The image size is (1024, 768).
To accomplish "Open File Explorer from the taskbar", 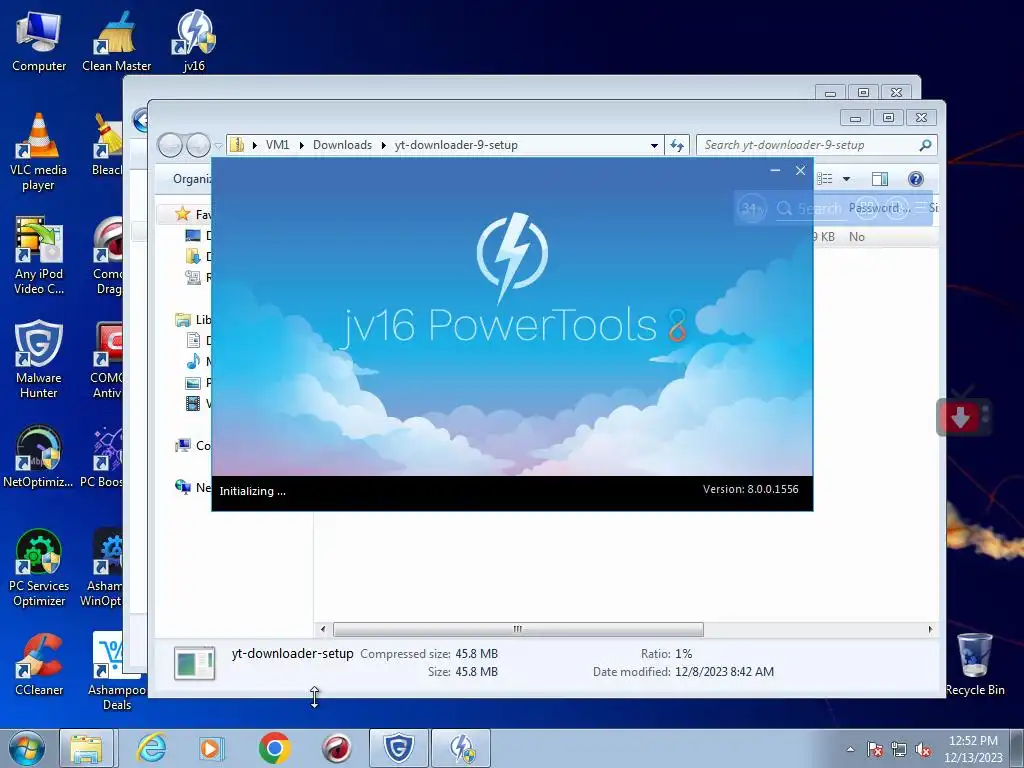I will pos(86,748).
